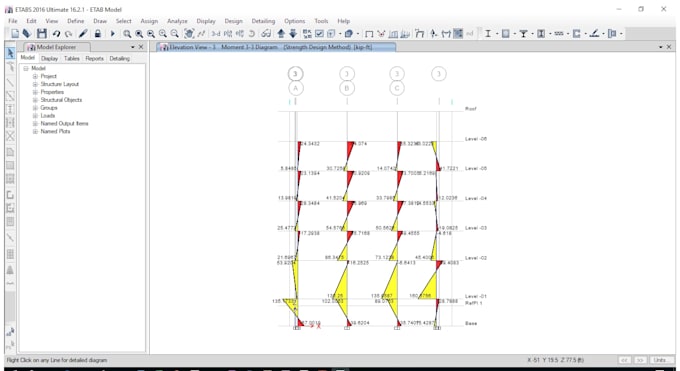The height and width of the screenshot is (371, 680).
Task: Move up in list using up arrow icon
Action: 281,33
